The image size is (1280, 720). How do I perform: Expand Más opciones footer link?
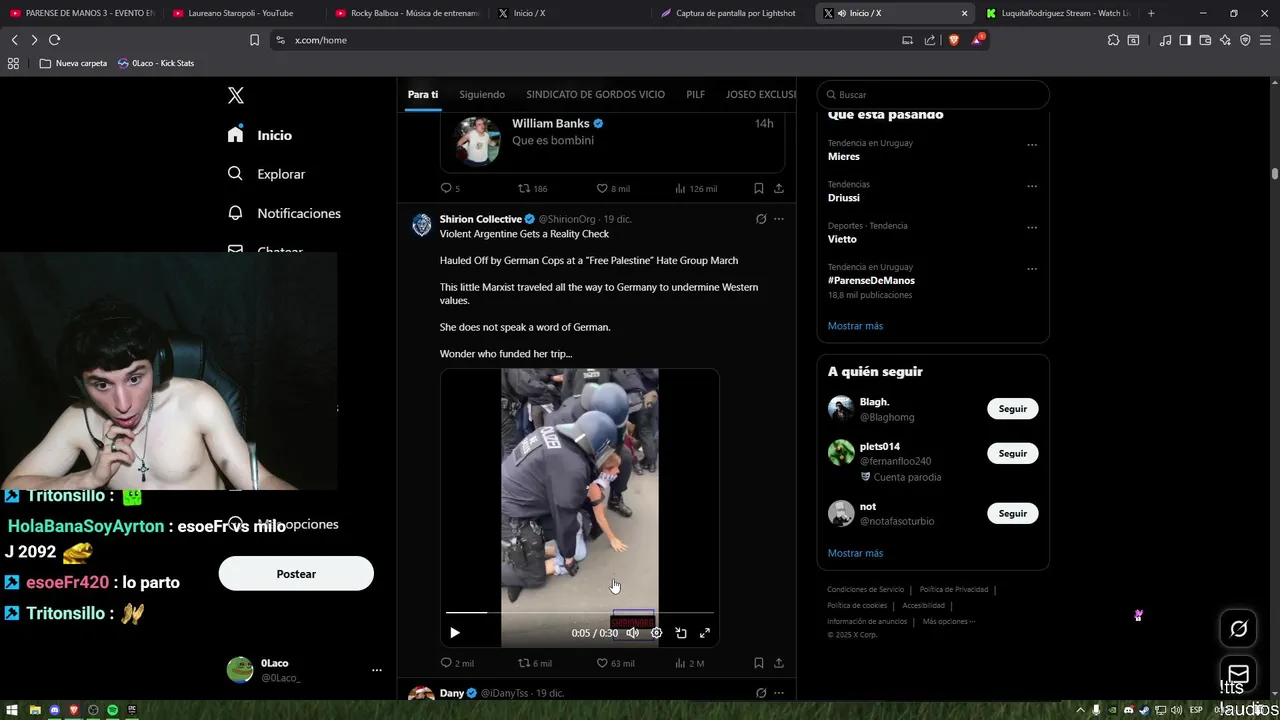point(948,621)
